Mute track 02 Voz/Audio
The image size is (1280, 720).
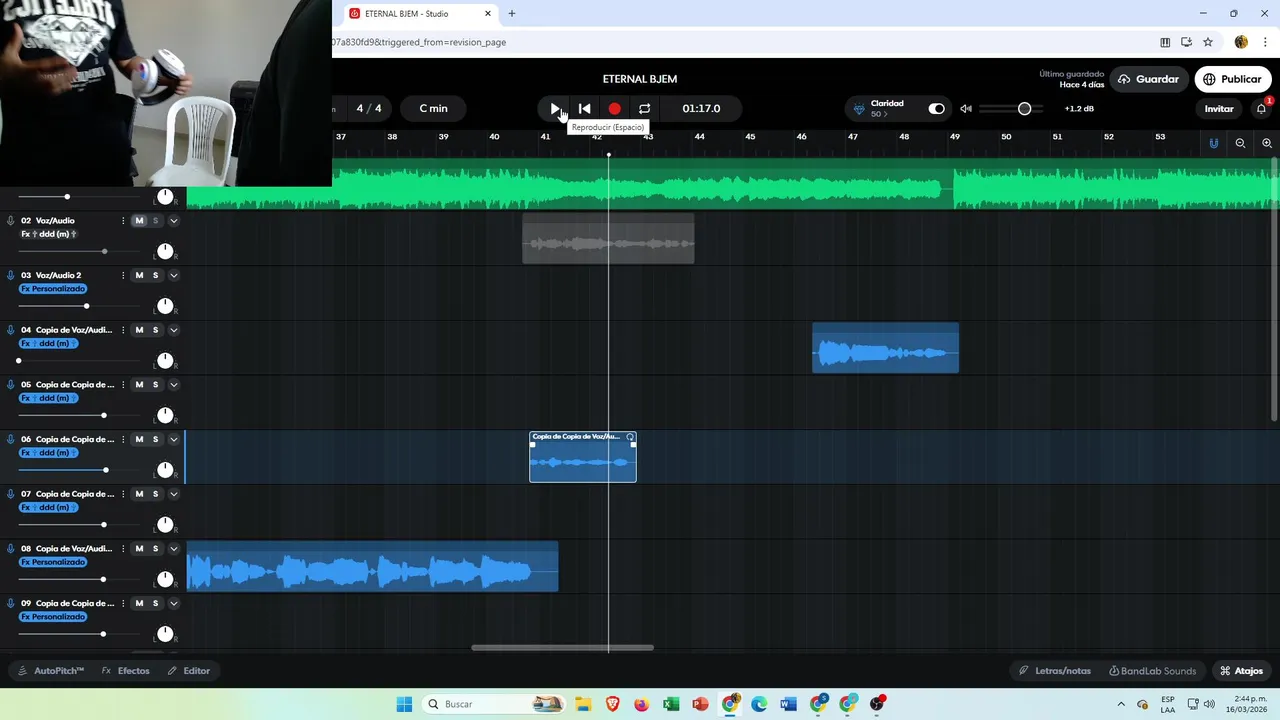pos(139,220)
